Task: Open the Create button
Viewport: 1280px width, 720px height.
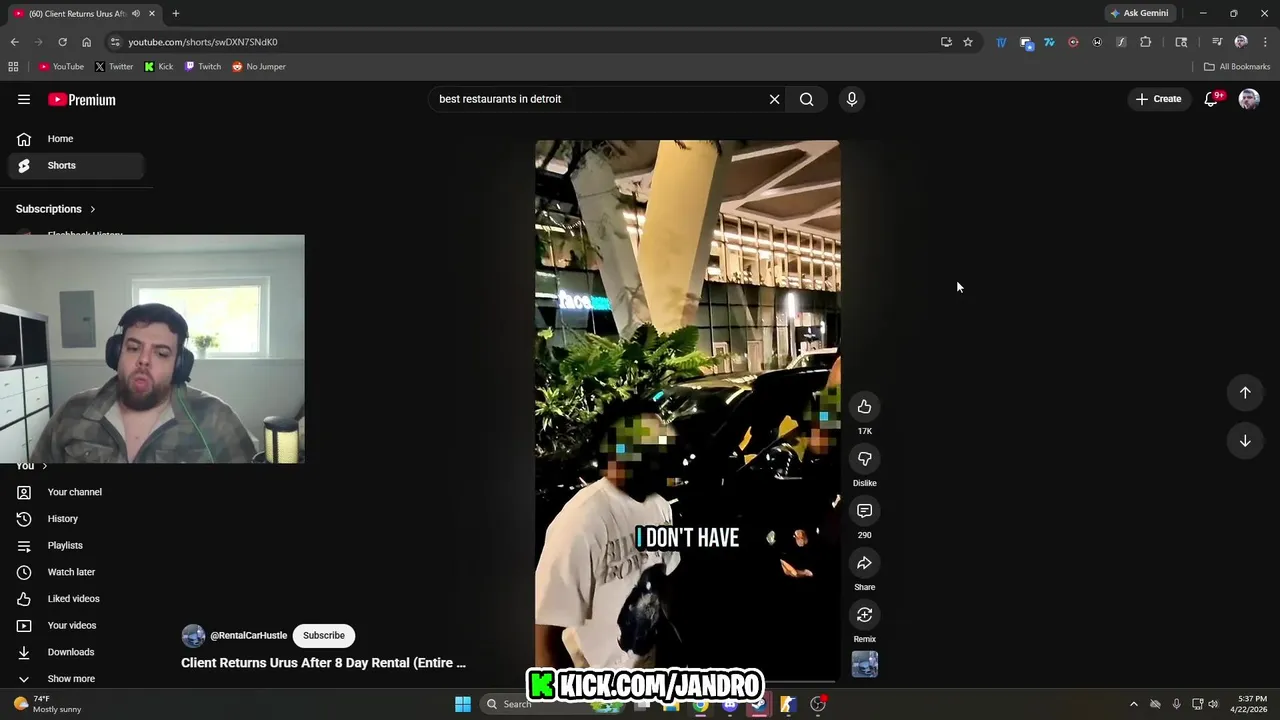Action: click(1159, 99)
